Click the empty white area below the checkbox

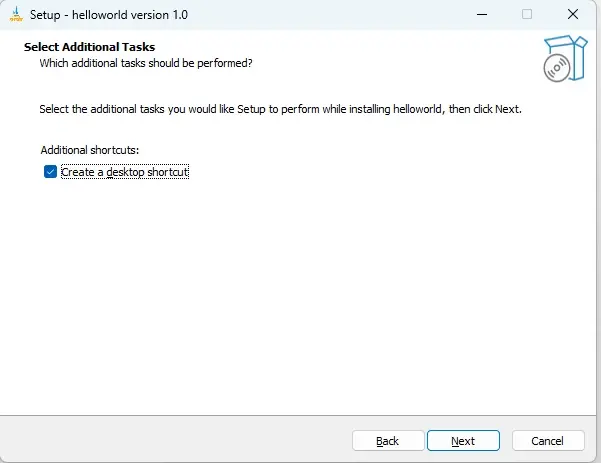(297, 295)
